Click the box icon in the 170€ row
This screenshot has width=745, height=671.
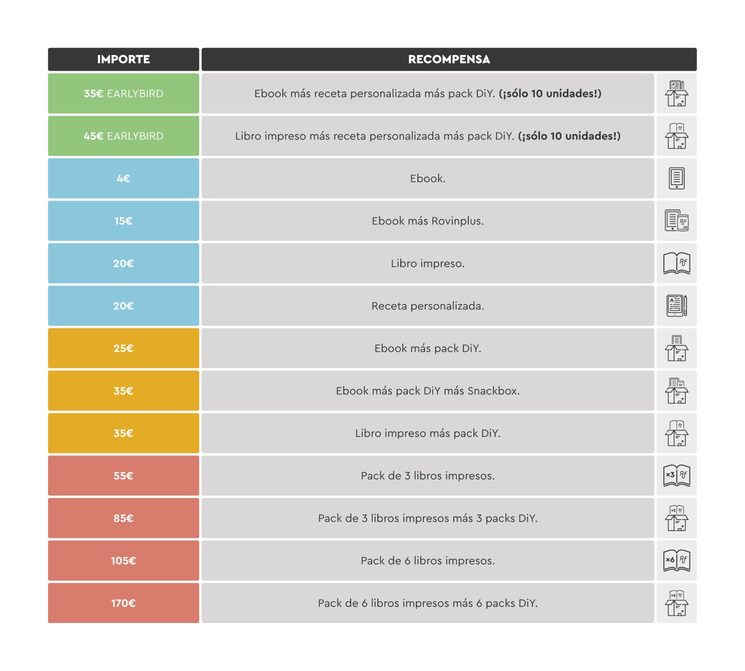(x=676, y=603)
